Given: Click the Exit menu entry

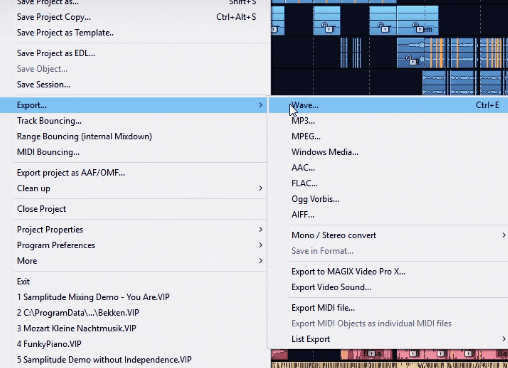Looking at the screenshot, I should pyautogui.click(x=23, y=282).
